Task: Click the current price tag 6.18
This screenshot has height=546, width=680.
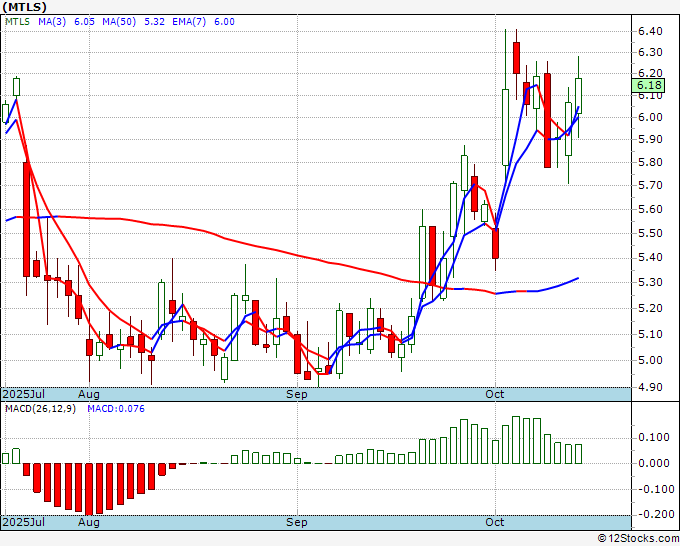Action: coord(648,85)
